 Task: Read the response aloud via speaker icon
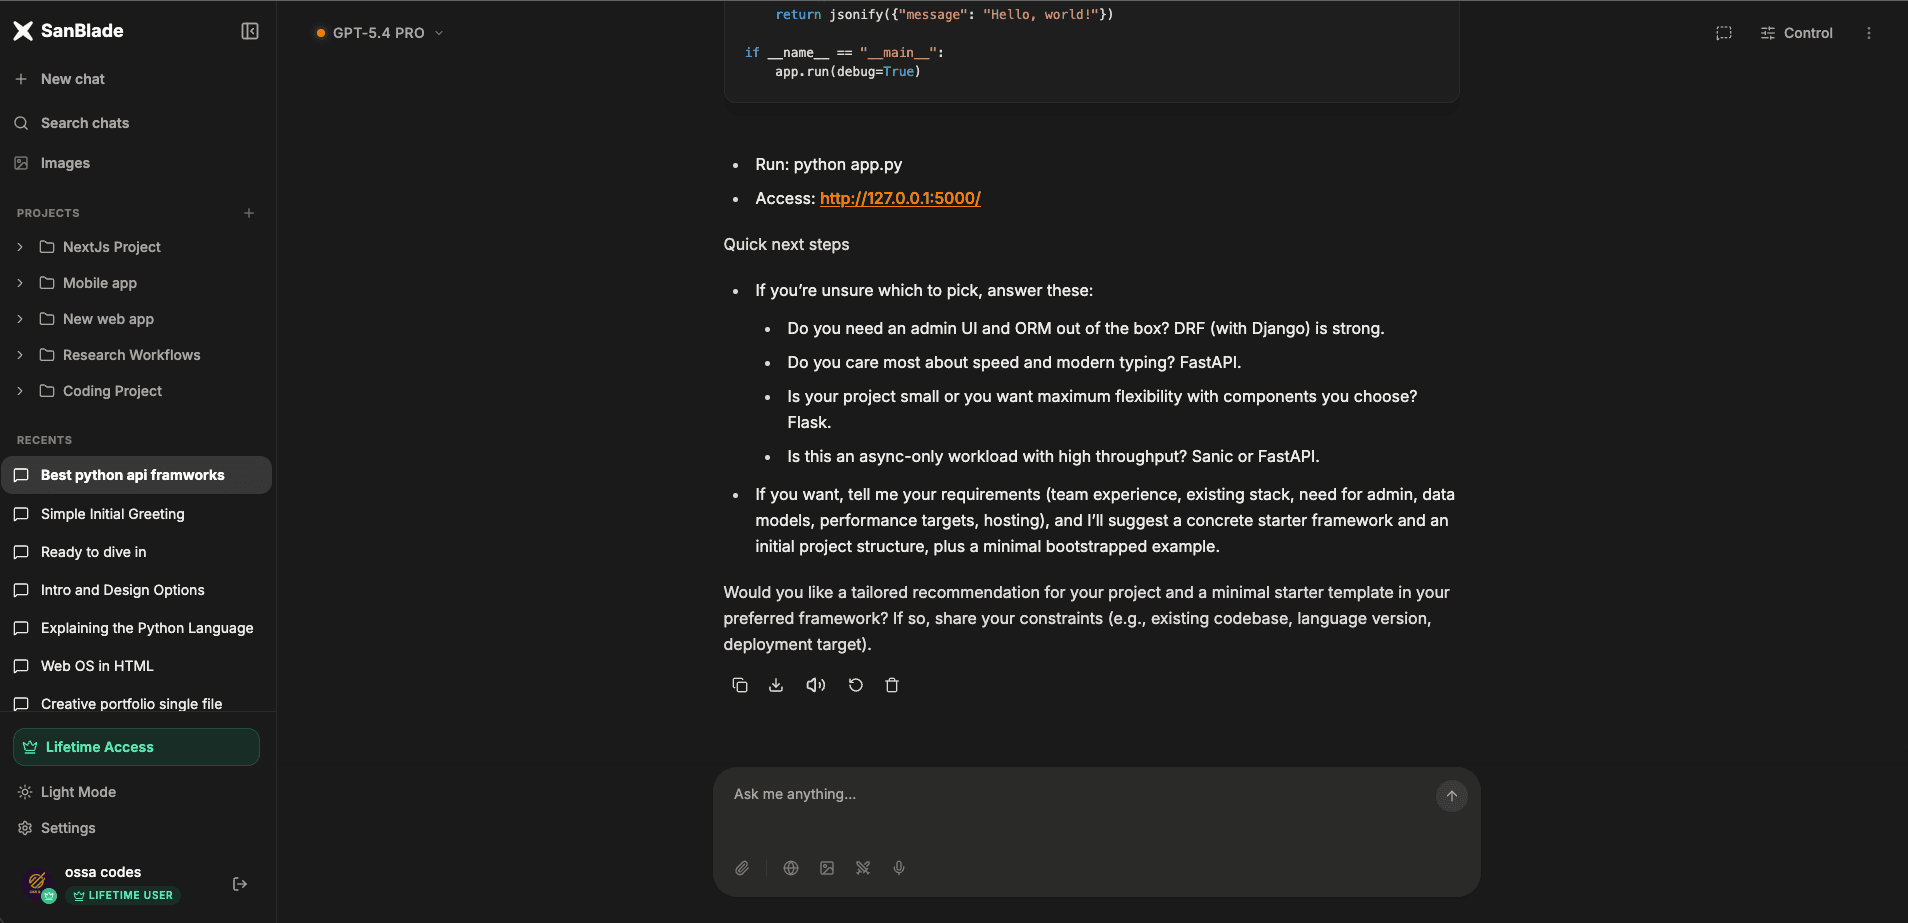point(815,685)
